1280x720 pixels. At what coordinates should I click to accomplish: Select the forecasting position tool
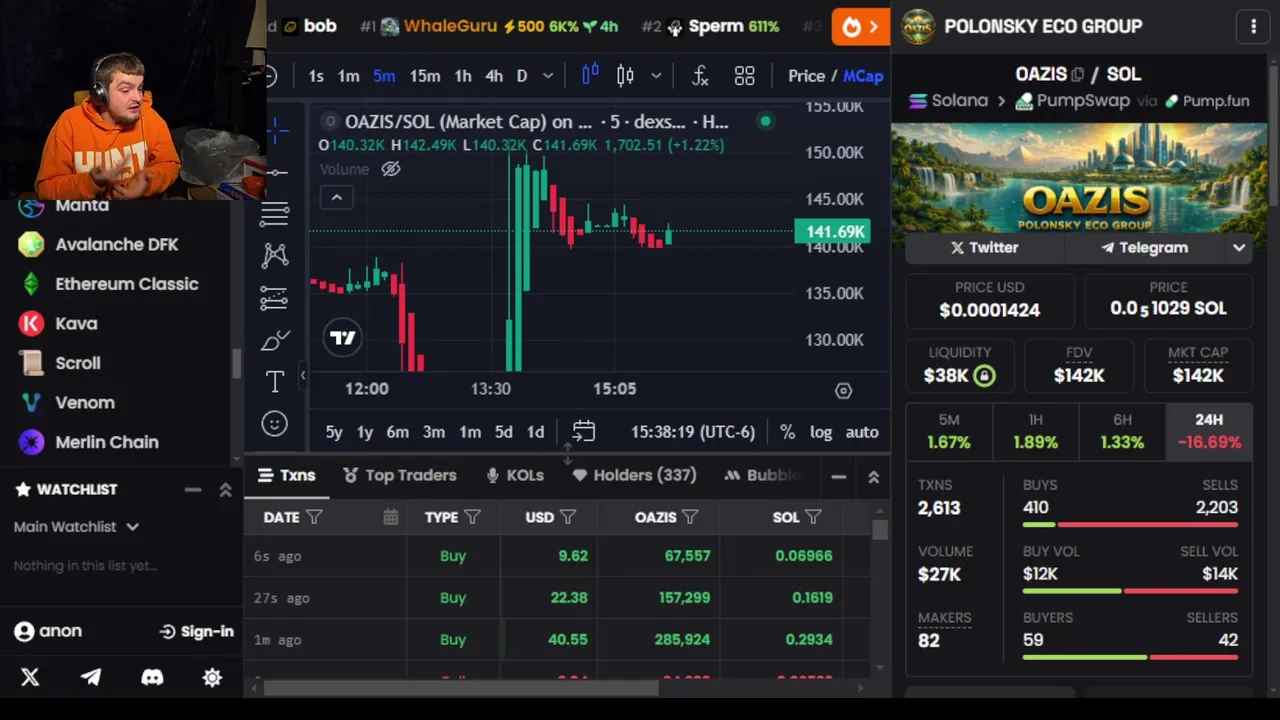274,298
